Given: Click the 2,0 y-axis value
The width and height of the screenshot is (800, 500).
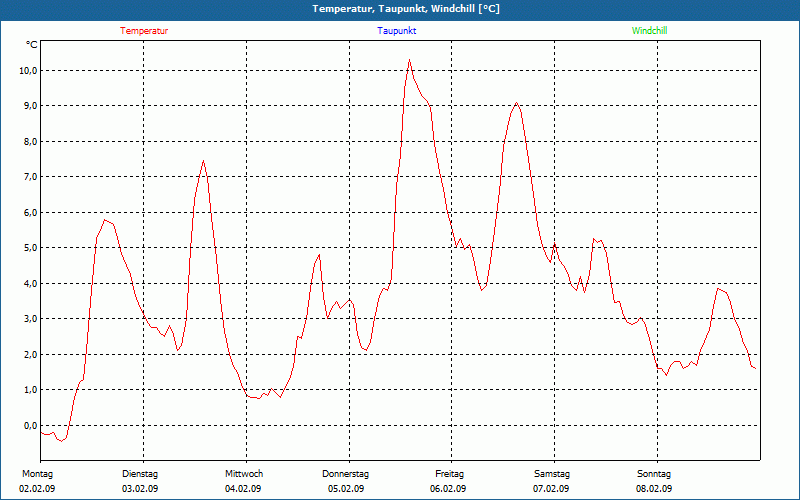Looking at the screenshot, I should click(30, 354).
